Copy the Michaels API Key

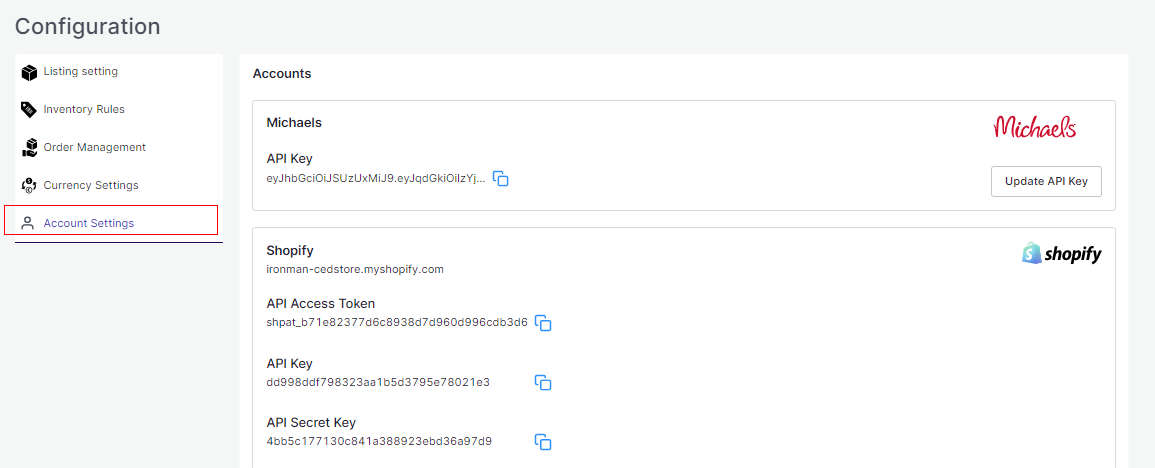point(501,179)
